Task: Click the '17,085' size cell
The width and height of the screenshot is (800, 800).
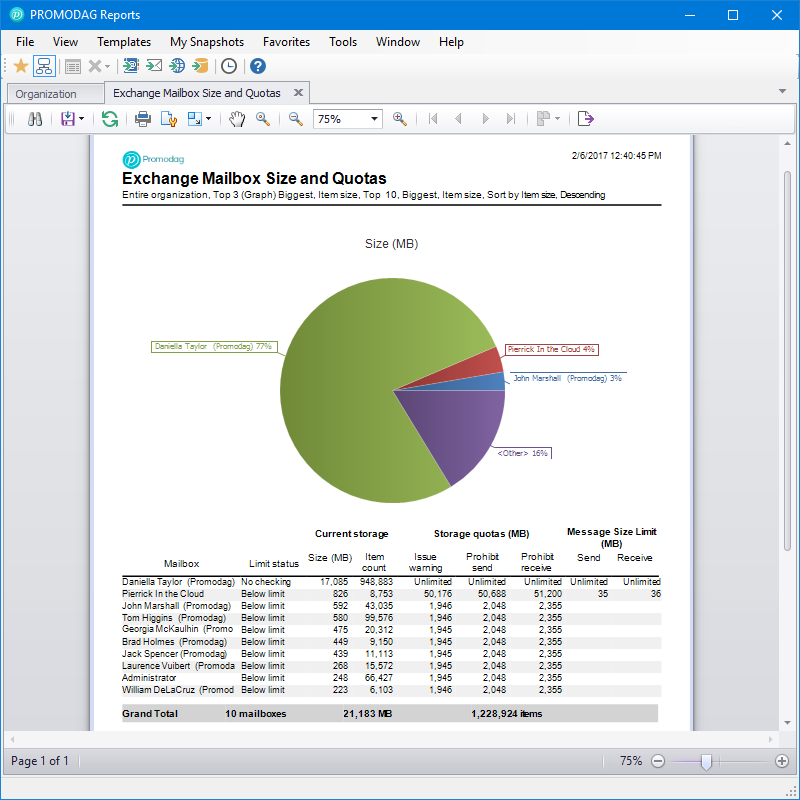Action: coord(334,582)
